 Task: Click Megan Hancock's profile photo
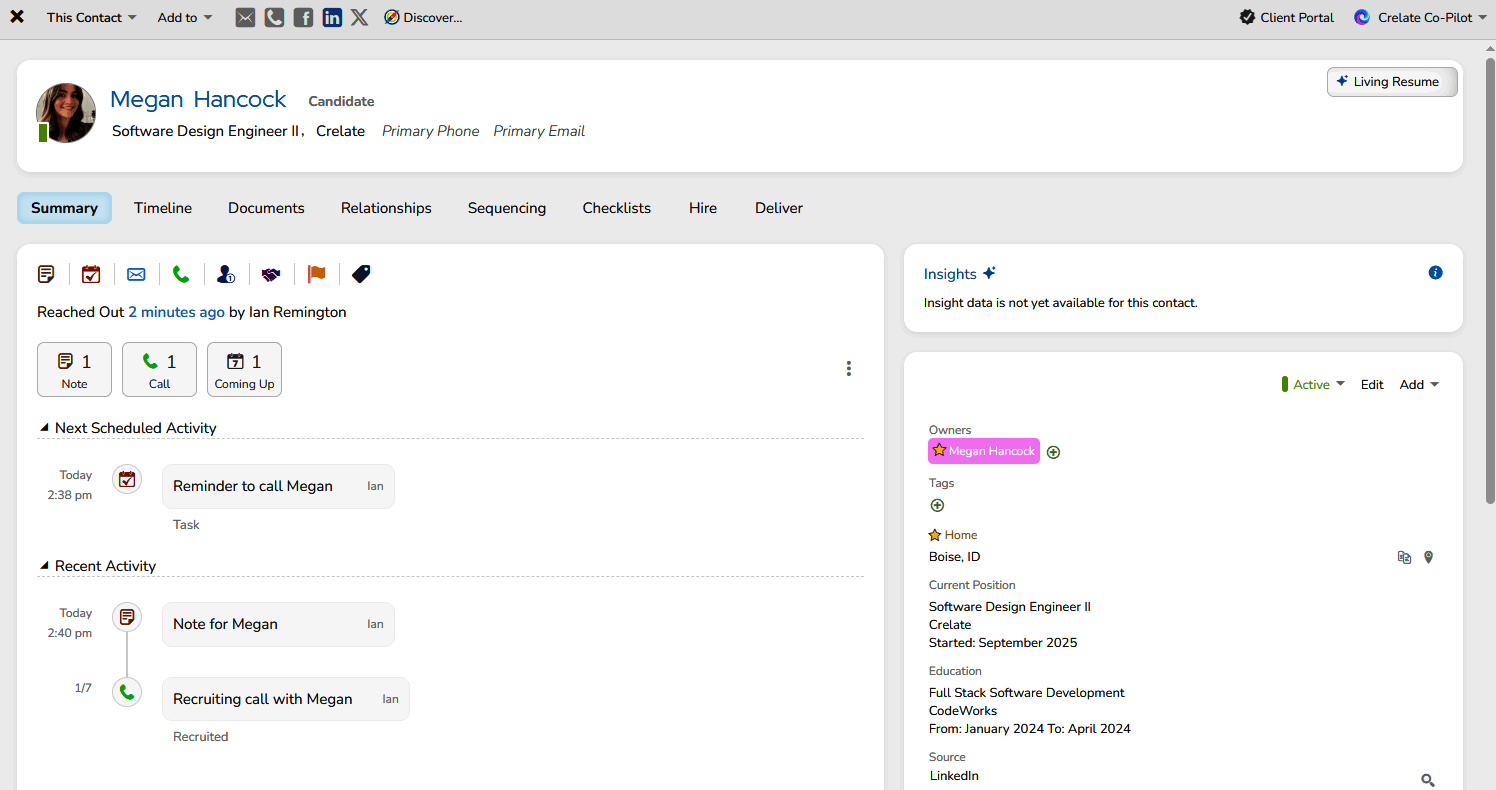point(67,112)
